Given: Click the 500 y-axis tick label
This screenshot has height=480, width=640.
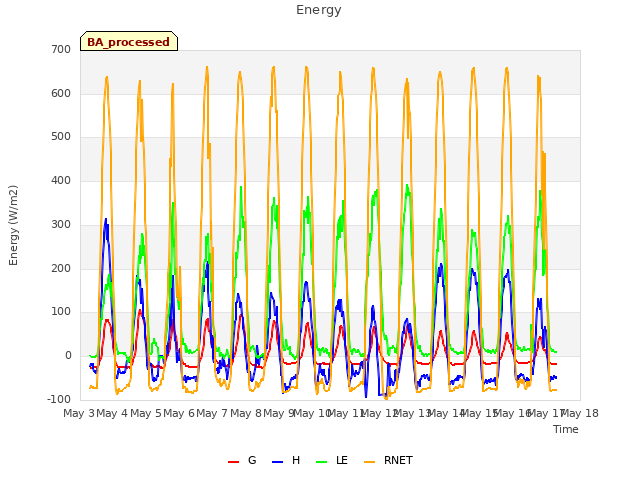Looking at the screenshot, I should coord(61,137).
